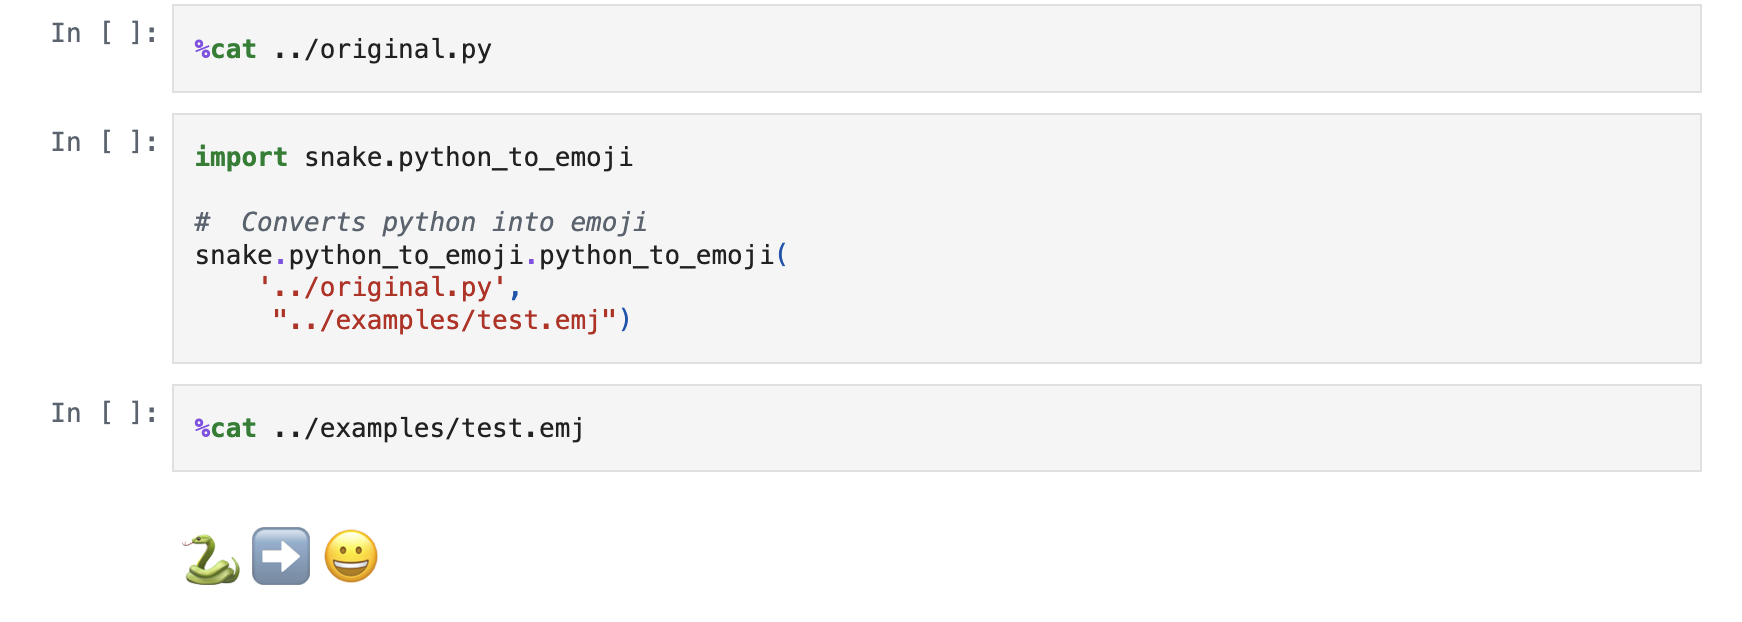The height and width of the screenshot is (622, 1742).
Task: Click the %cat magic in the first cell
Action: 226,49
